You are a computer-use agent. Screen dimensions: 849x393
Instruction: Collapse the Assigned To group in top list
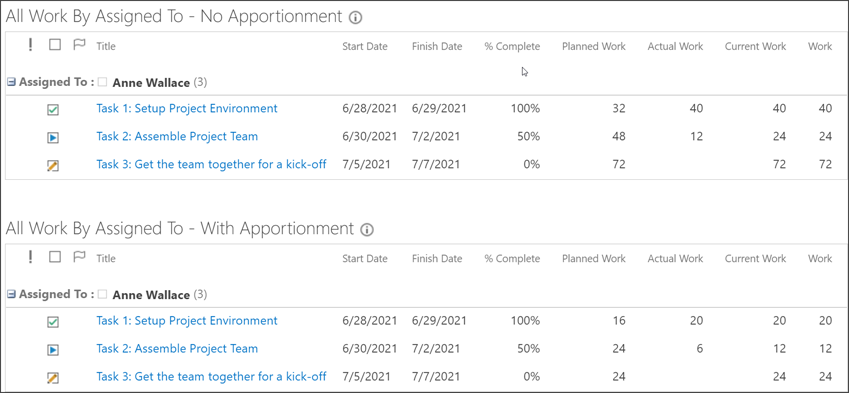point(11,82)
